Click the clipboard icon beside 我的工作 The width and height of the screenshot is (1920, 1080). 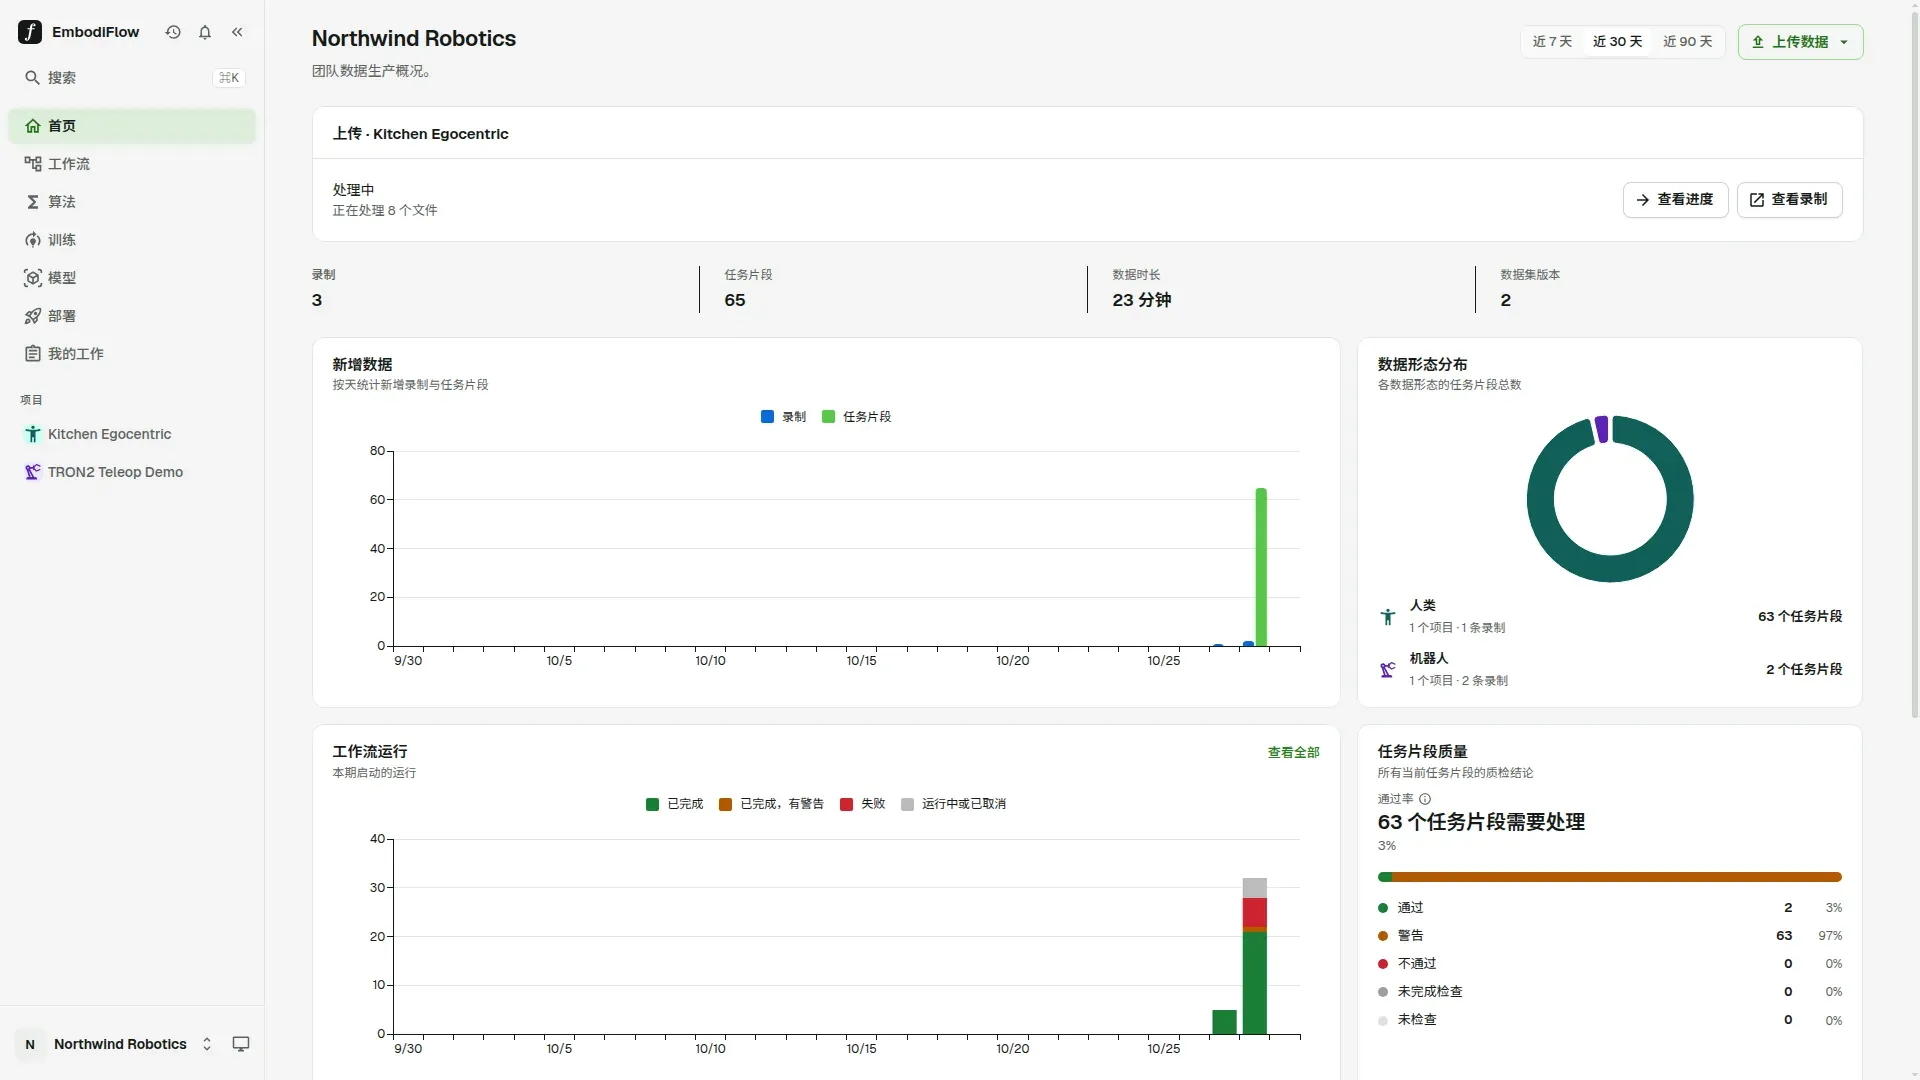pos(33,354)
